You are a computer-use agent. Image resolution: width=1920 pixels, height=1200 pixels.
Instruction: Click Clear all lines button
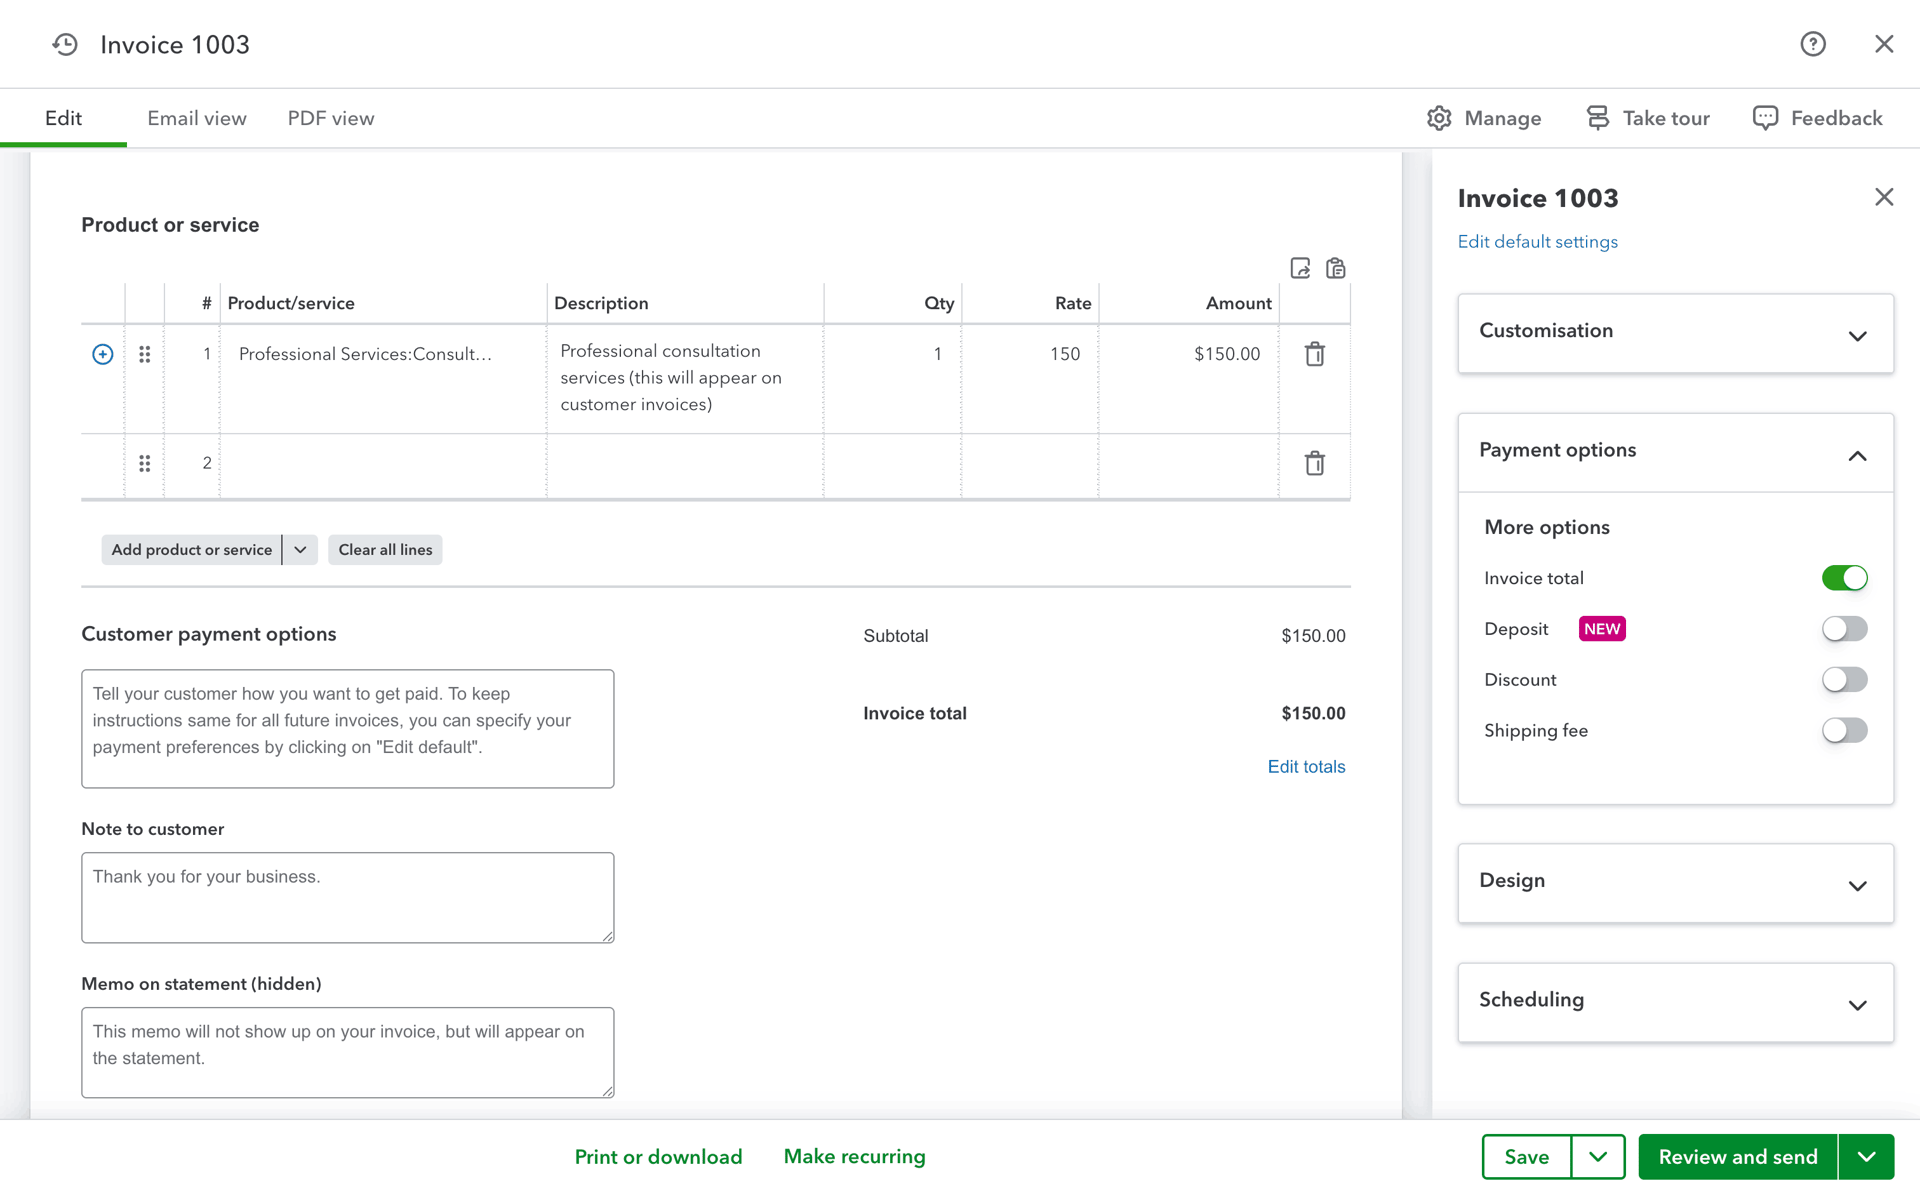pos(385,550)
